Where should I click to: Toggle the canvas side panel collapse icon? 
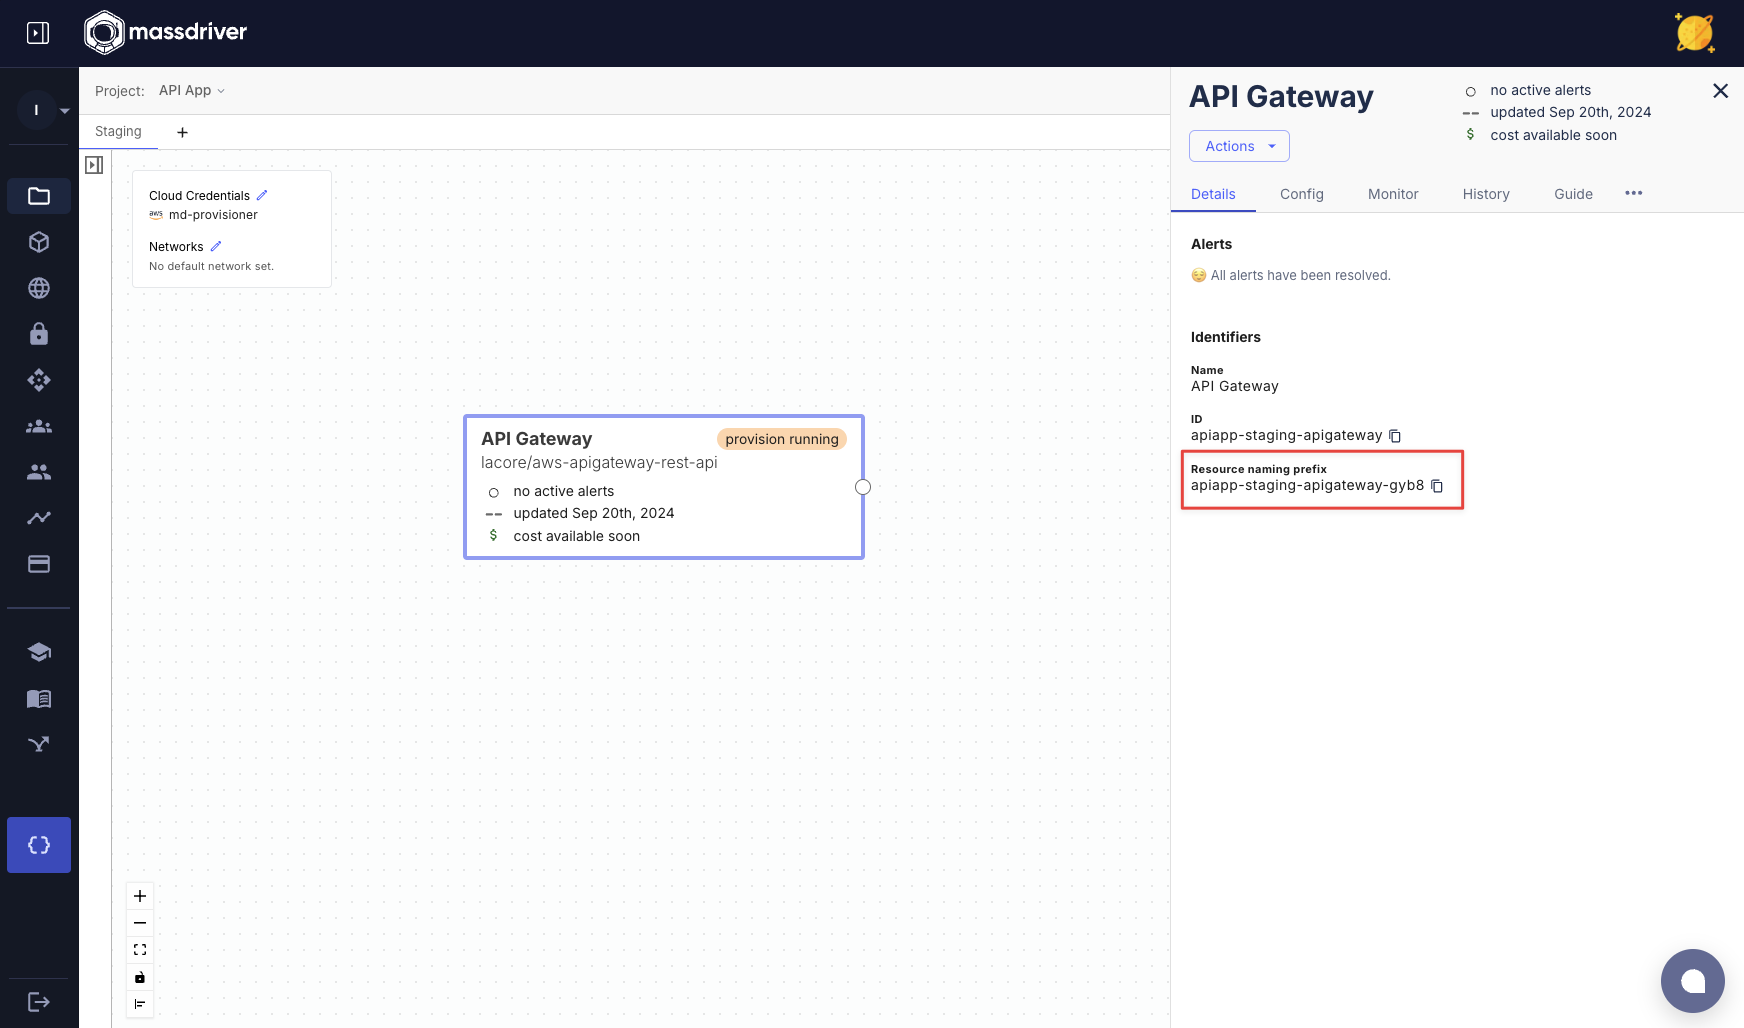pyautogui.click(x=94, y=165)
